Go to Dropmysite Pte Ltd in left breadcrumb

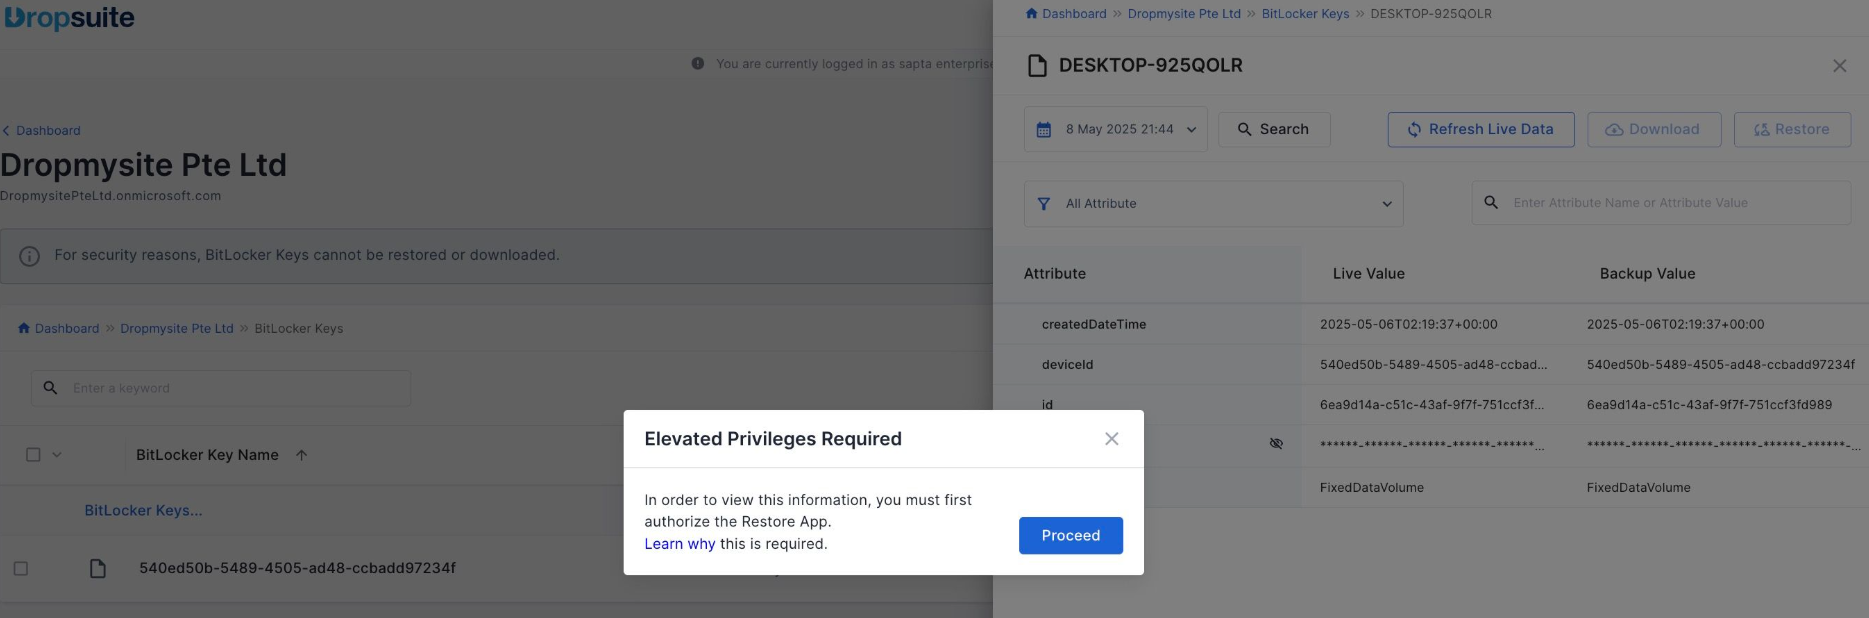coord(177,328)
